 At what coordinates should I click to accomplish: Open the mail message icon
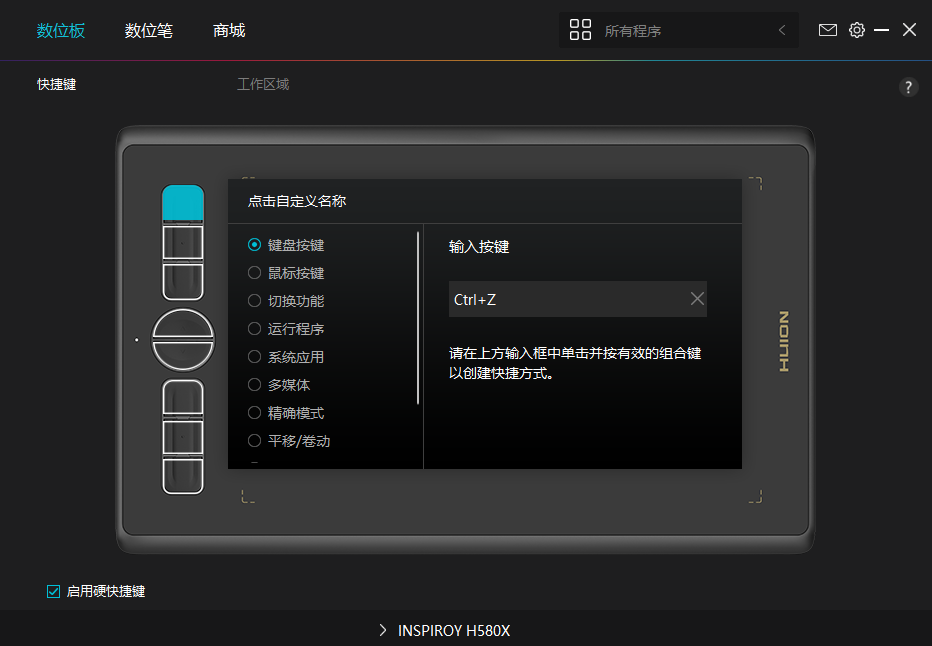[827, 30]
